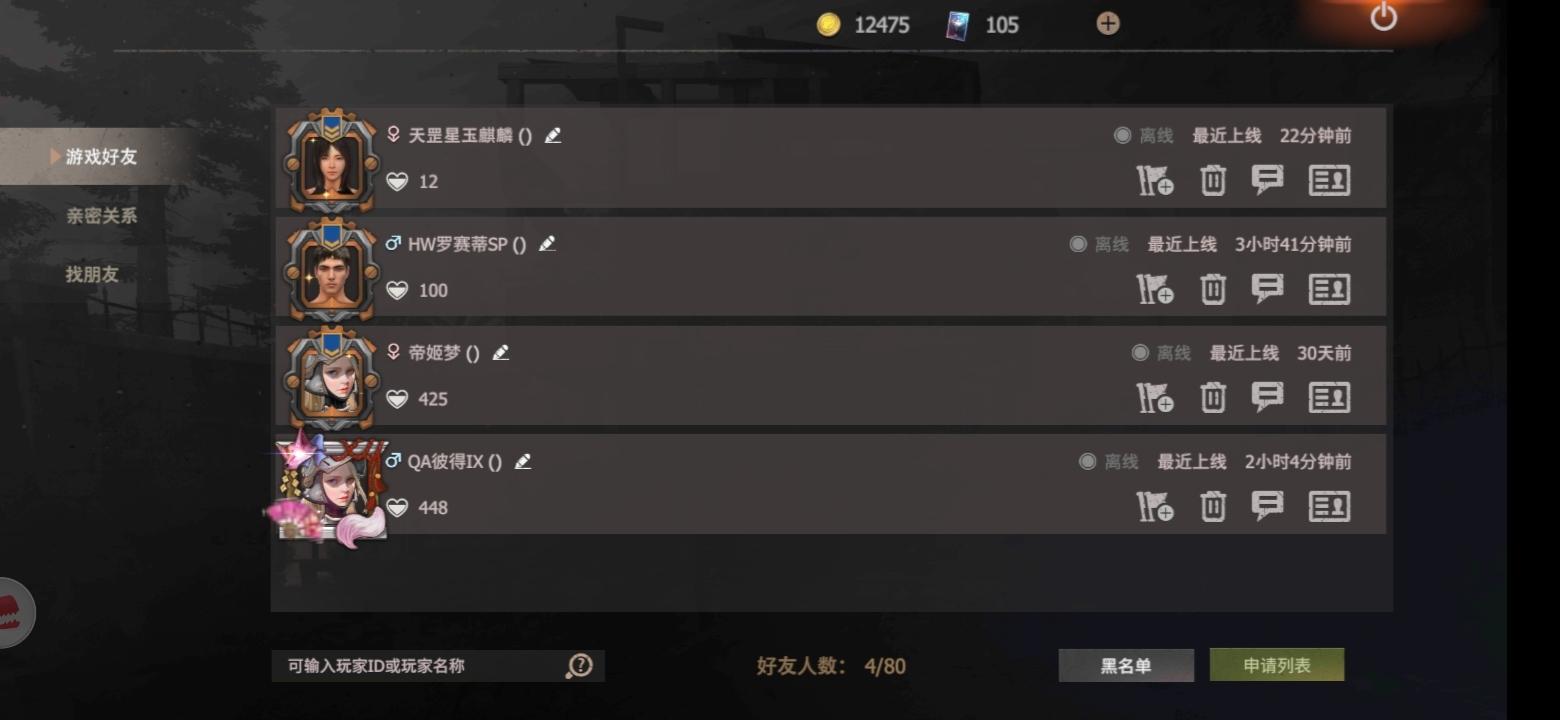
Task: Click the avatar of HW罗赛蒂SP
Action: coord(331,270)
